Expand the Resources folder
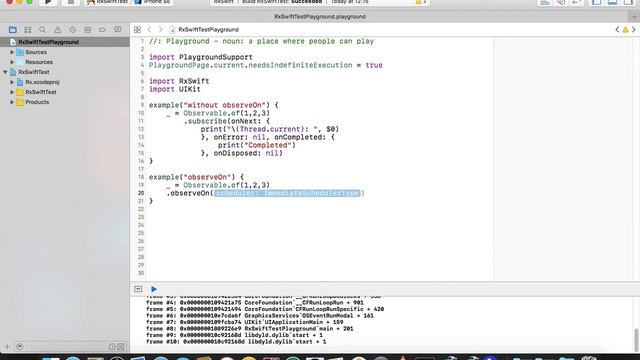Viewport: 640px width, 360px height. point(12,62)
